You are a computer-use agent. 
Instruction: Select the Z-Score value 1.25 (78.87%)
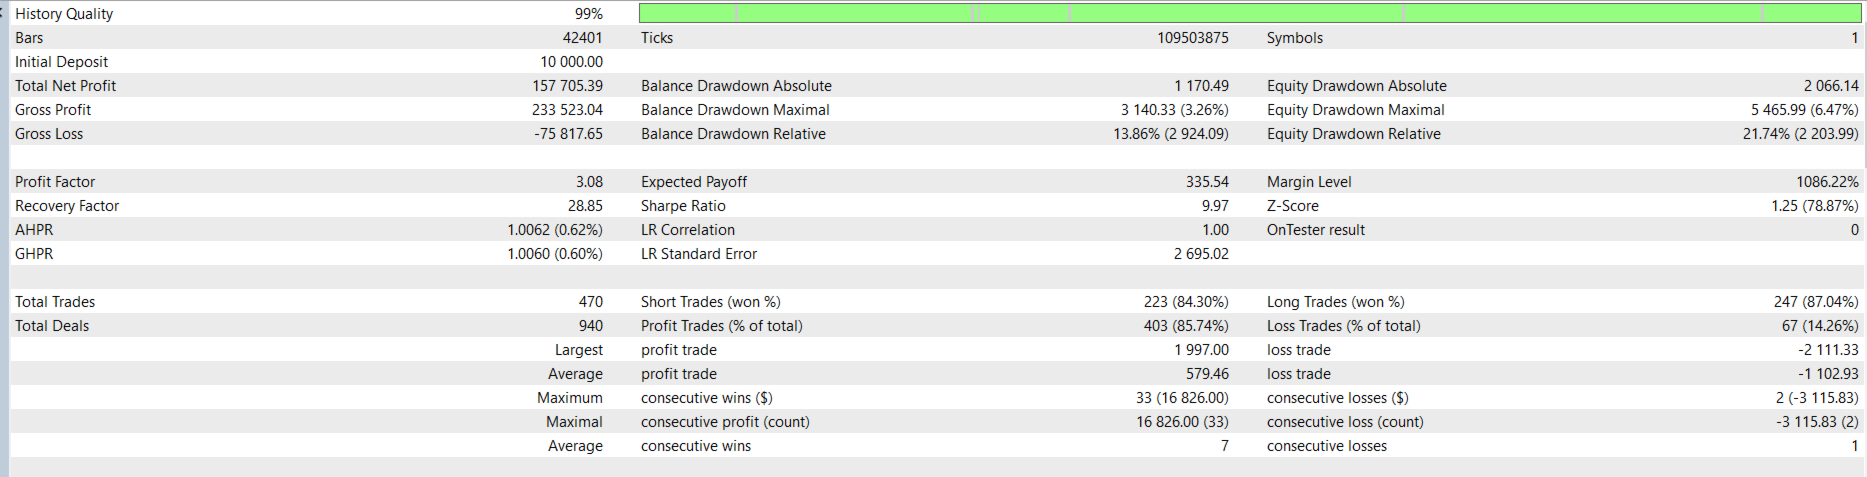pos(1816,206)
